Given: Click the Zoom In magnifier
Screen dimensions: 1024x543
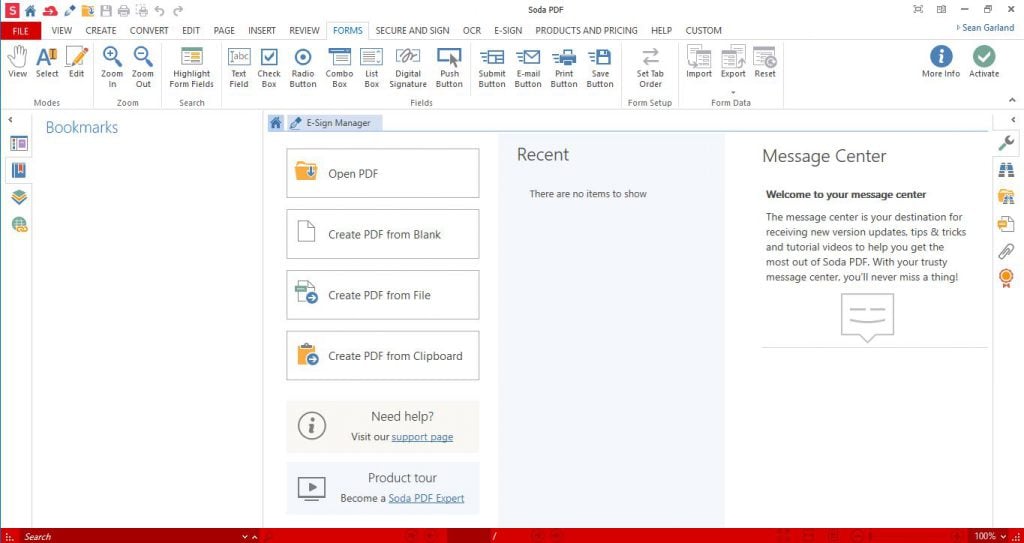Looking at the screenshot, I should click(x=112, y=67).
